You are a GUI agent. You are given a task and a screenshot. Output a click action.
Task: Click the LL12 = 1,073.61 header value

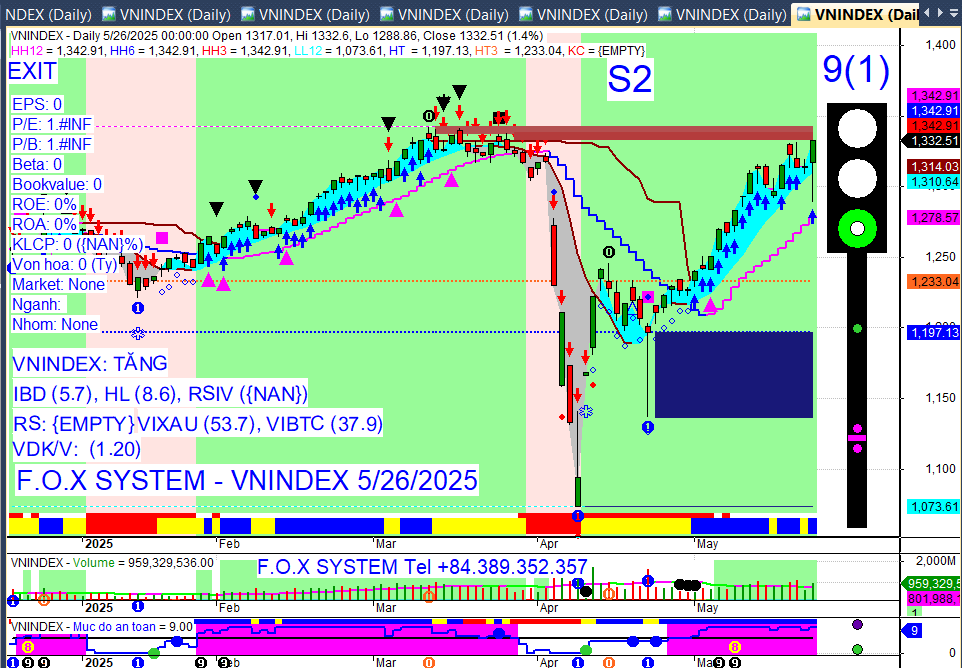pyautogui.click(x=339, y=51)
